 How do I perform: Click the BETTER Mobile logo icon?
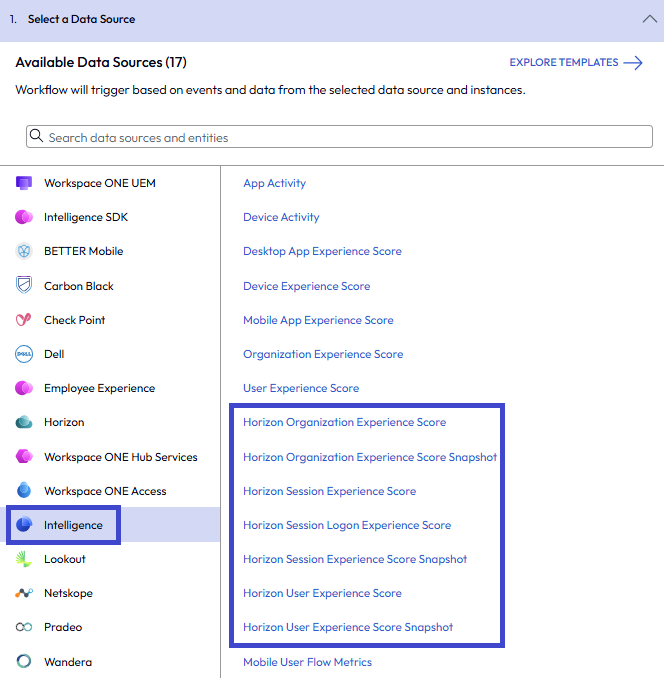point(24,251)
